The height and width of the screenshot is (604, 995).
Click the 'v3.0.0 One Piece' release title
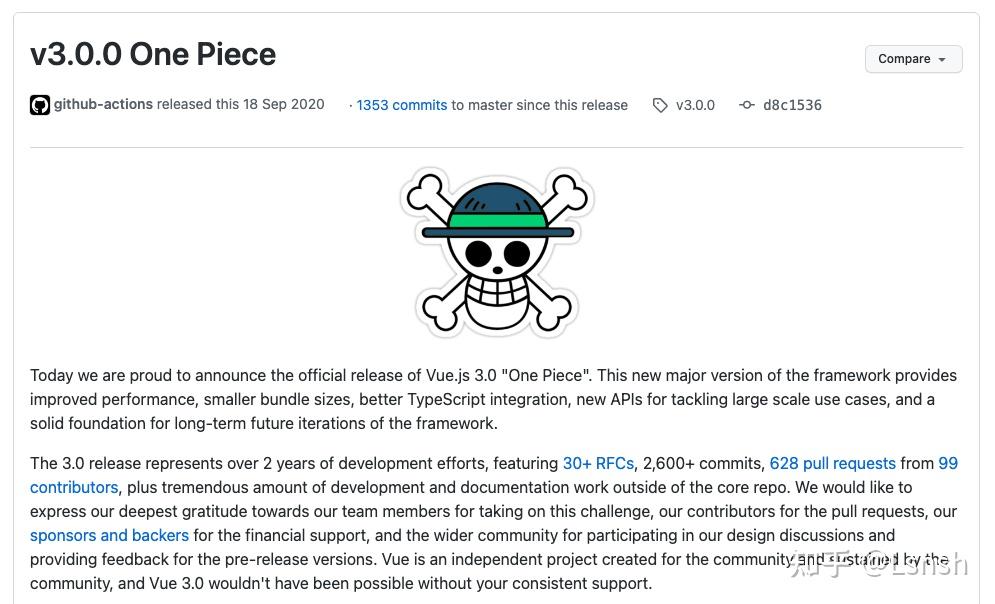click(153, 54)
